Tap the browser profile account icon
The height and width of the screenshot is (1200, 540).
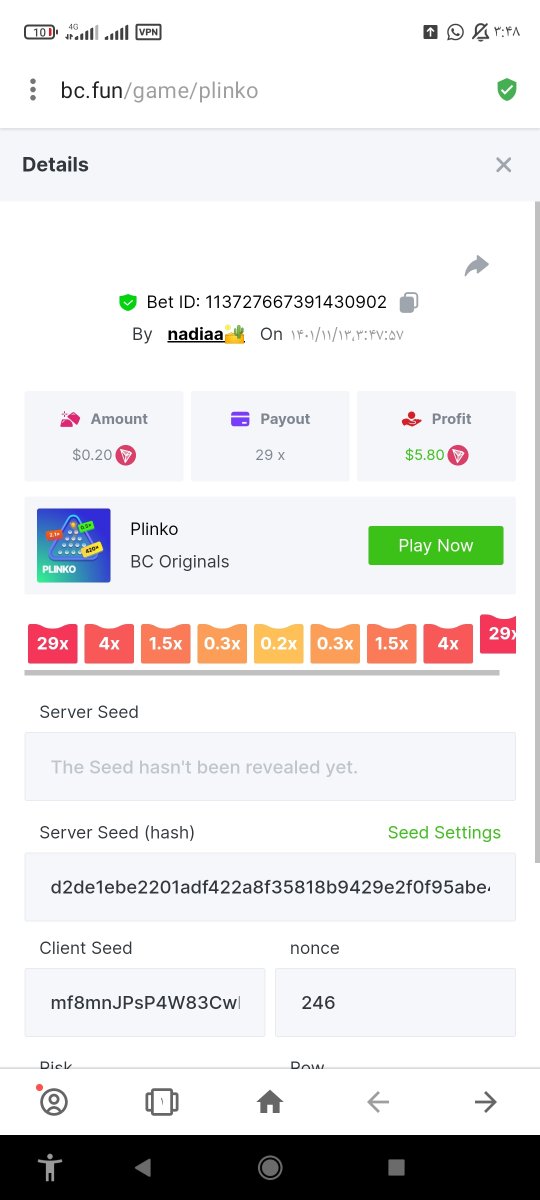(53, 1102)
